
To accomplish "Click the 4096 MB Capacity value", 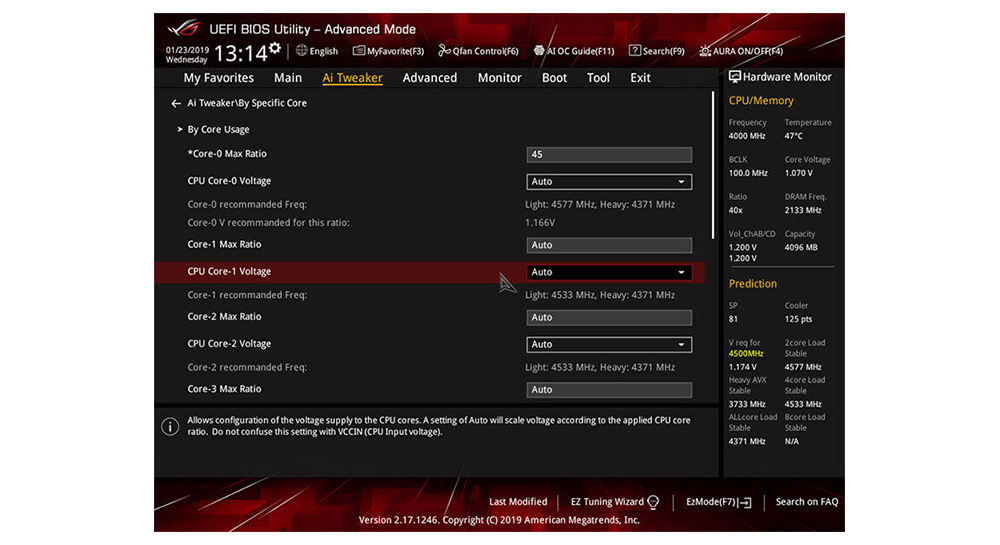I will pos(801,247).
